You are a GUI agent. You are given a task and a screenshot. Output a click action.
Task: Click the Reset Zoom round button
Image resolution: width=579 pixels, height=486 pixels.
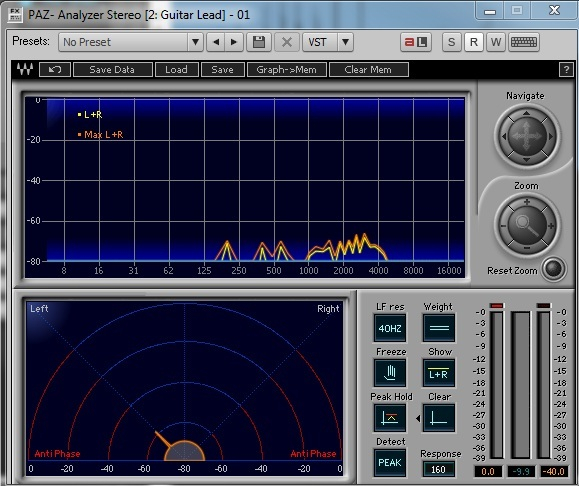554,268
